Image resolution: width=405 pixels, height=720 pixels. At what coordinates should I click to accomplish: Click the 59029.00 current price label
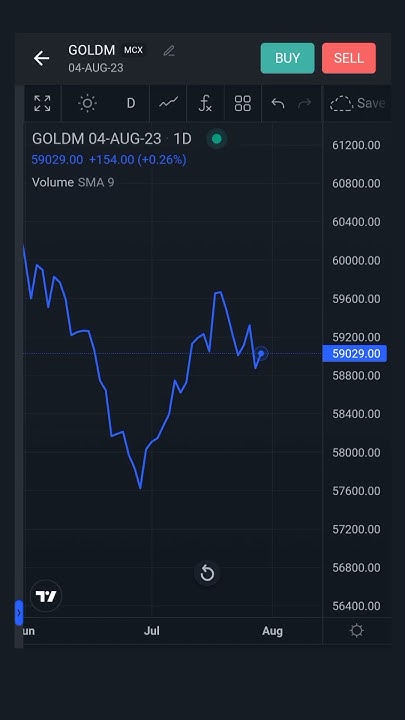[354, 354]
